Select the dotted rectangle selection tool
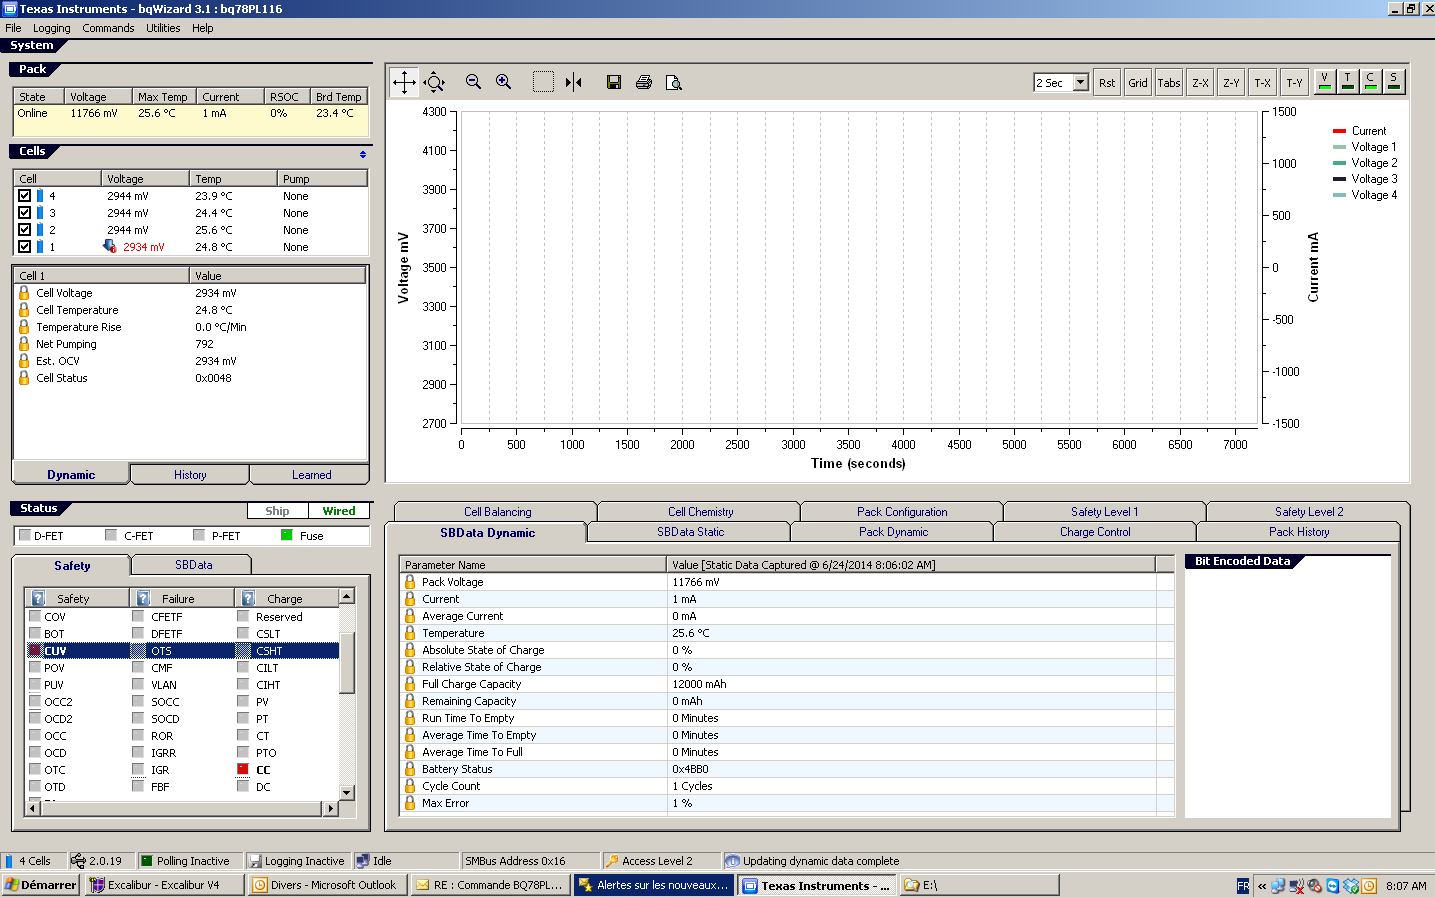This screenshot has width=1435, height=897. [x=543, y=82]
